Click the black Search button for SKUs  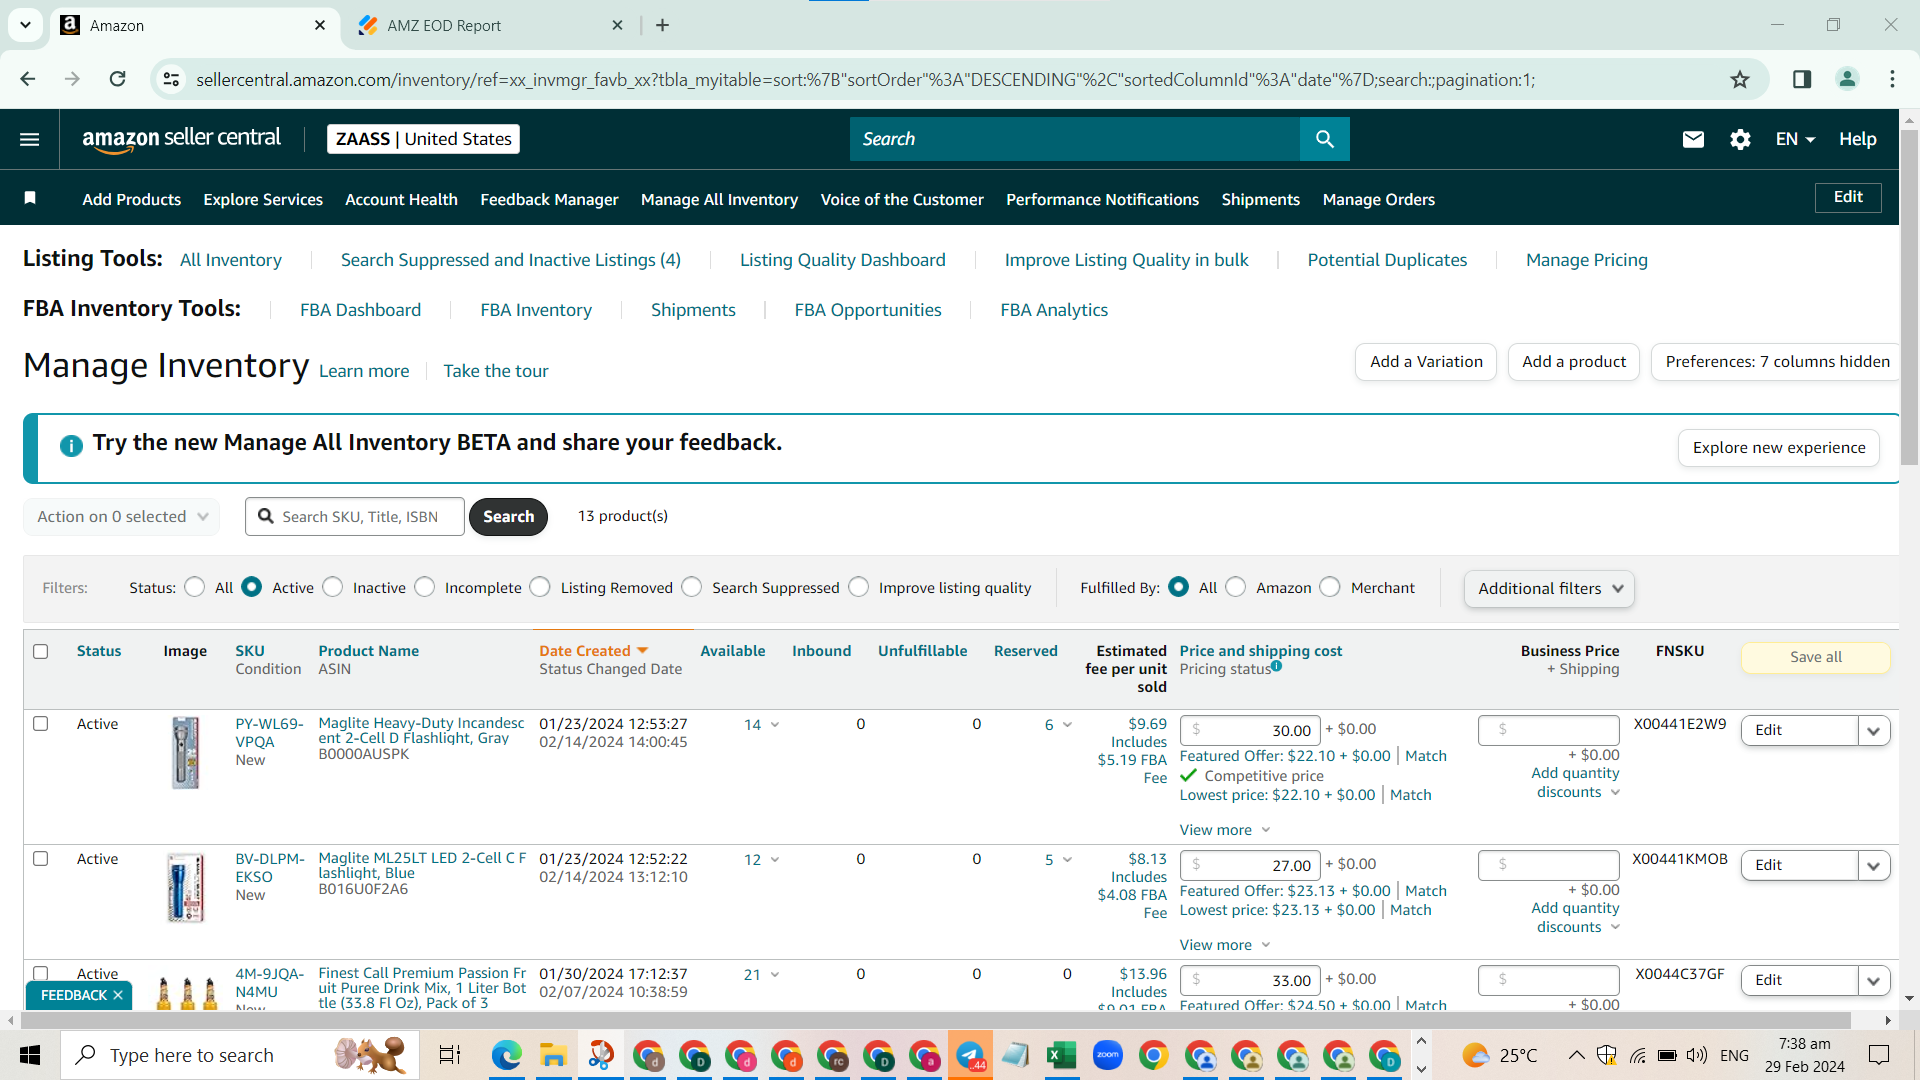[x=508, y=516]
